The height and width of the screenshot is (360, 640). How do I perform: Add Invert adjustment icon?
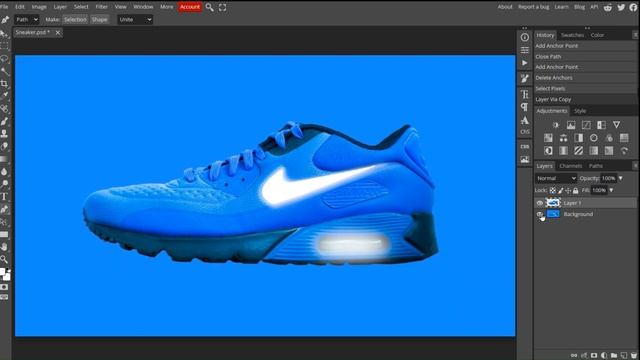pyautogui.click(x=548, y=151)
